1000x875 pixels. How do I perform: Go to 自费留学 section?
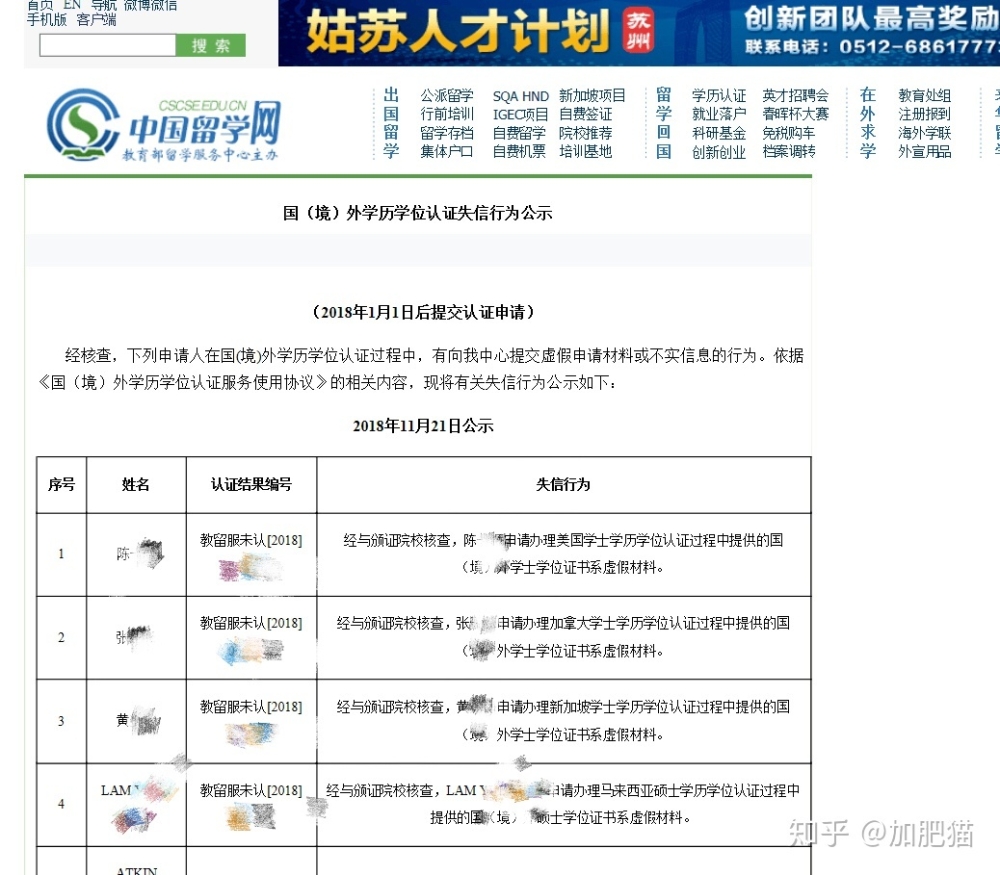pyautogui.click(x=519, y=133)
